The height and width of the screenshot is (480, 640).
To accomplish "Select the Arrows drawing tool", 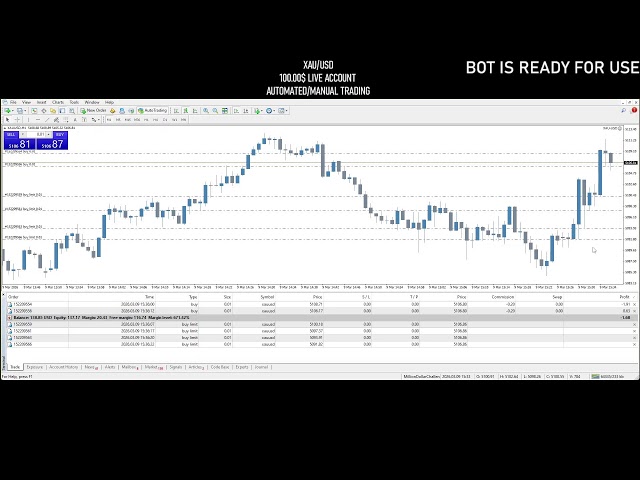I will pyautogui.click(x=93, y=120).
